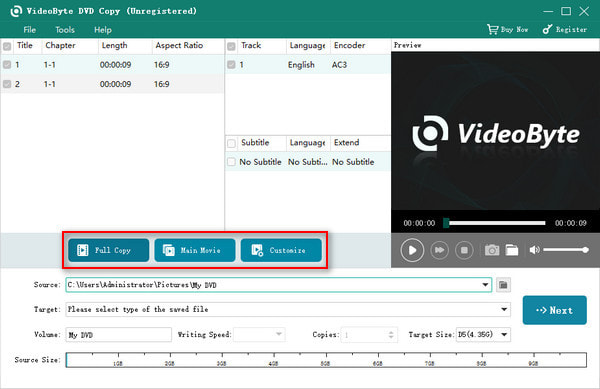Take a snapshot with the camera icon
This screenshot has width=600, height=389.
point(492,250)
